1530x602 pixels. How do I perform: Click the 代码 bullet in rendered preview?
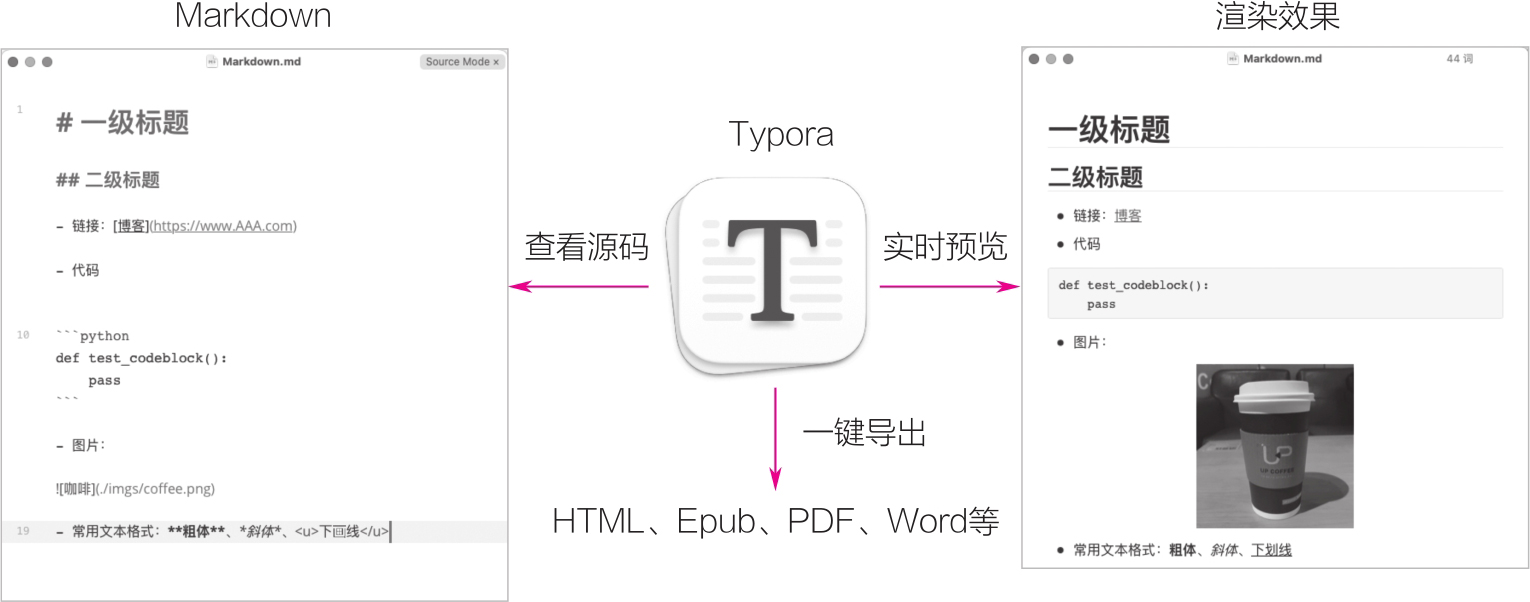1079,244
